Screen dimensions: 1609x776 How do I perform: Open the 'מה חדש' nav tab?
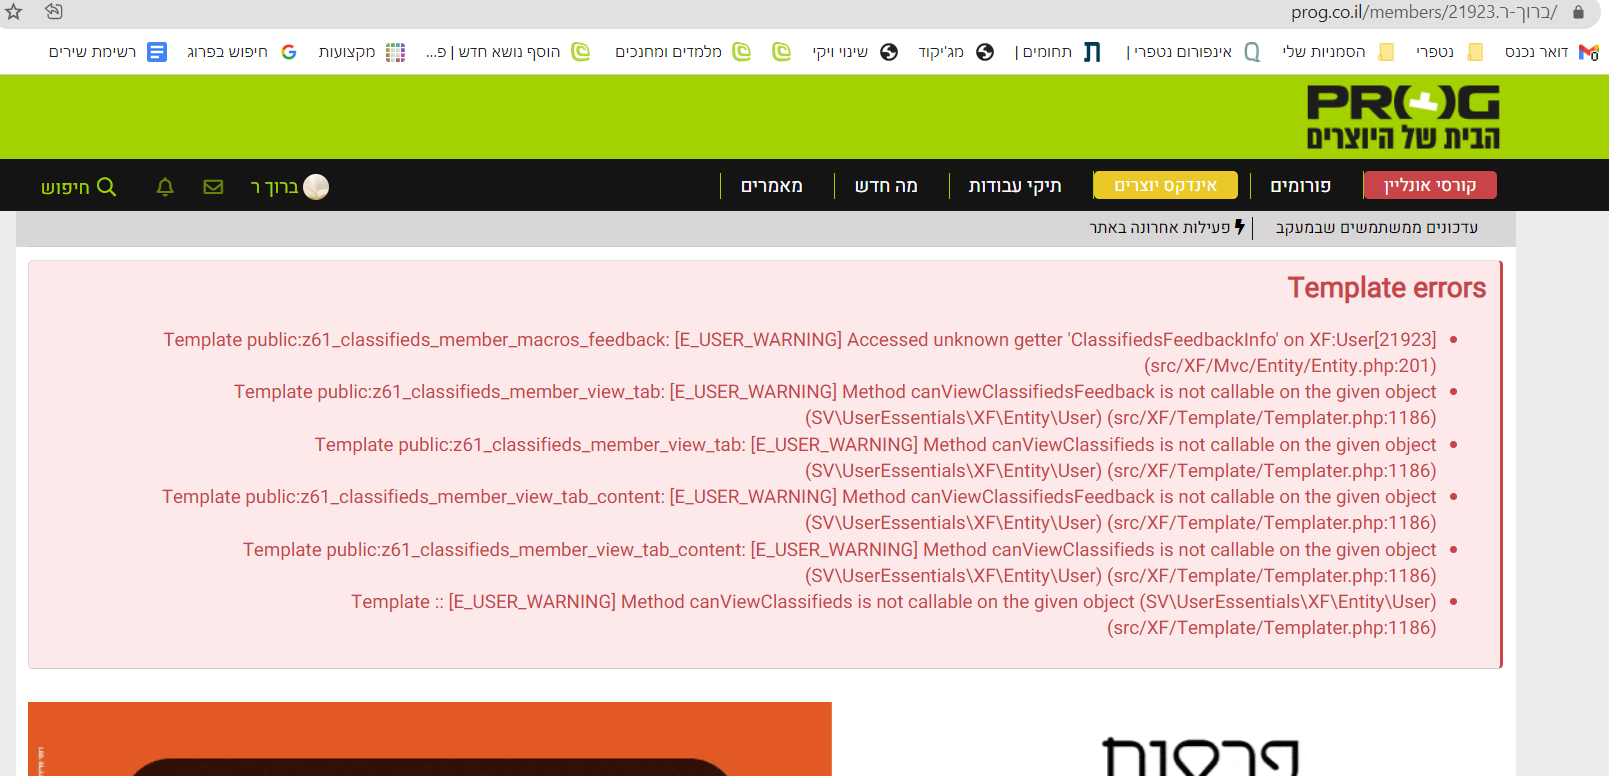(x=886, y=186)
